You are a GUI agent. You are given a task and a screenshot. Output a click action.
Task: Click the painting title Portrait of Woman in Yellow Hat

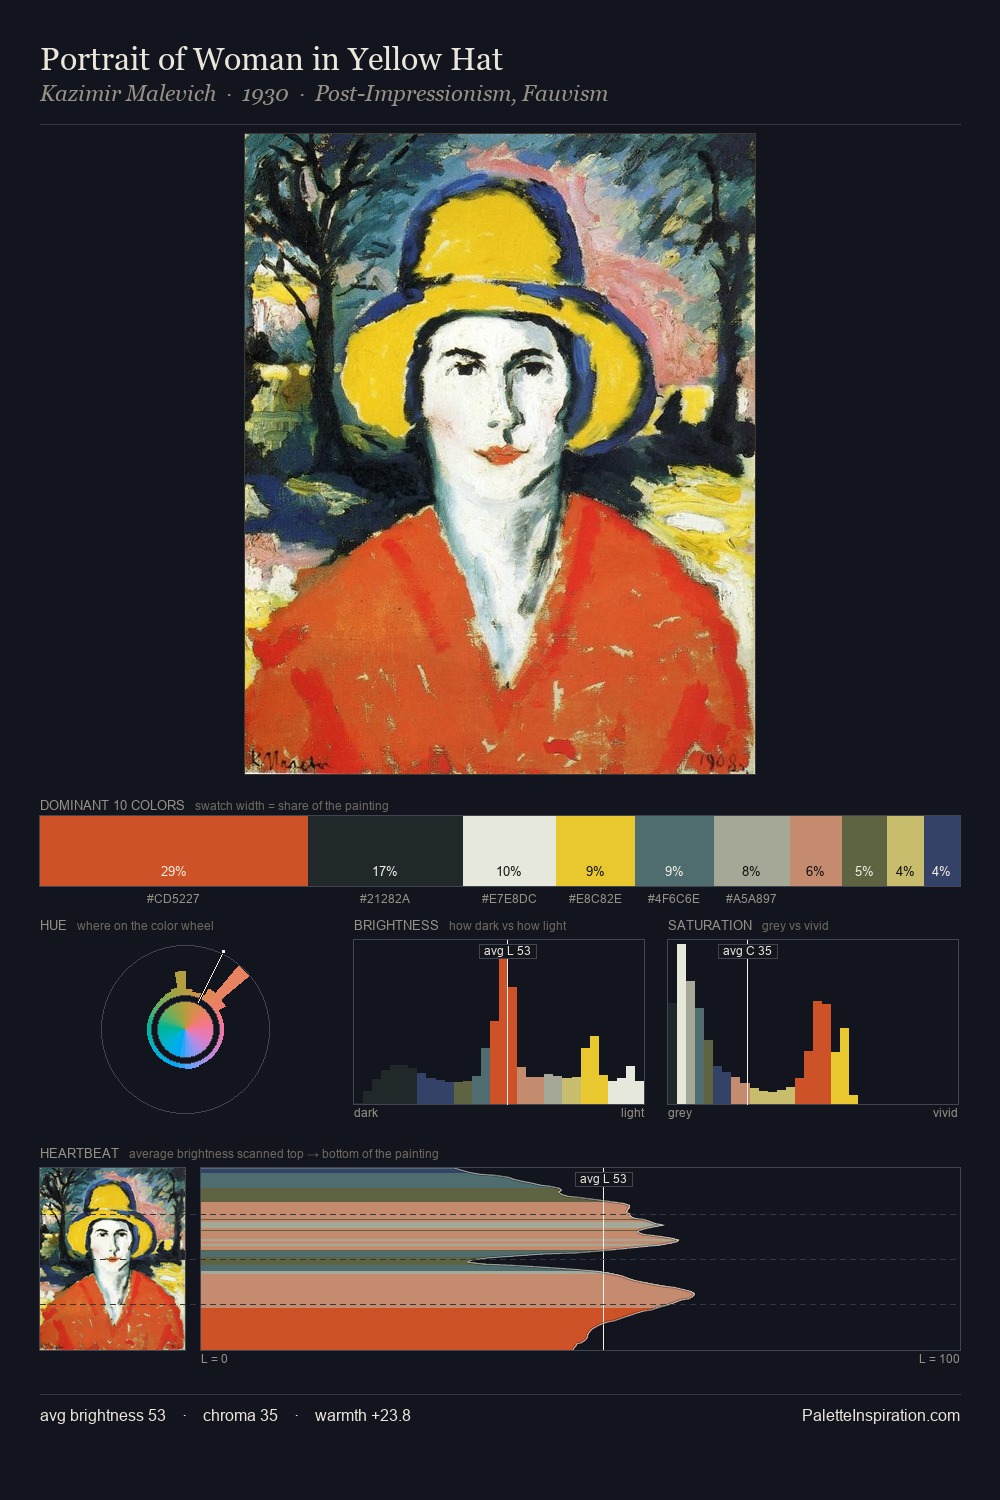coord(271,59)
